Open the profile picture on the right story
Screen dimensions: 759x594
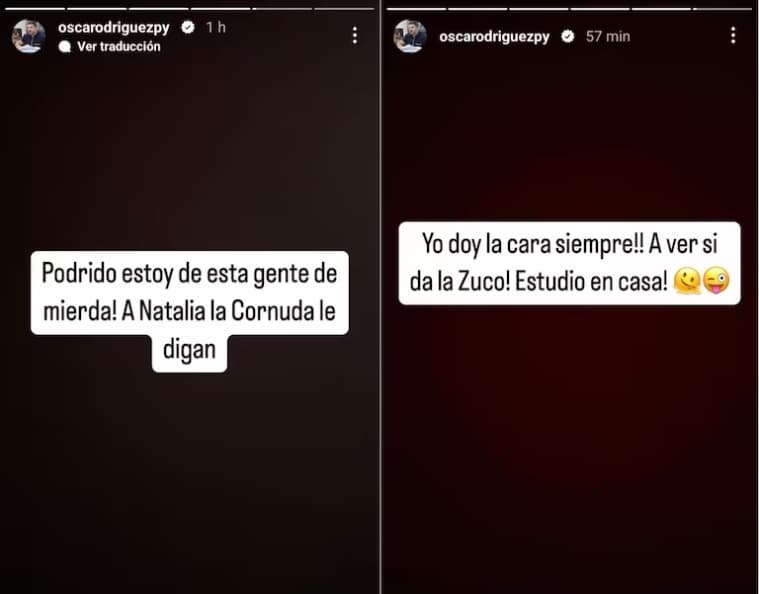pyautogui.click(x=410, y=36)
